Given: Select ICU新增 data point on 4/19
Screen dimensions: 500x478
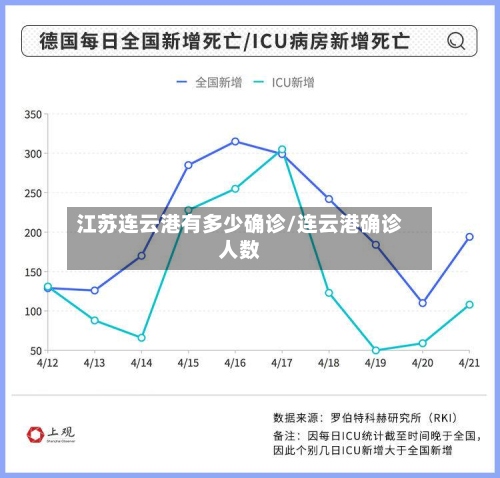Looking at the screenshot, I should coord(376,350).
